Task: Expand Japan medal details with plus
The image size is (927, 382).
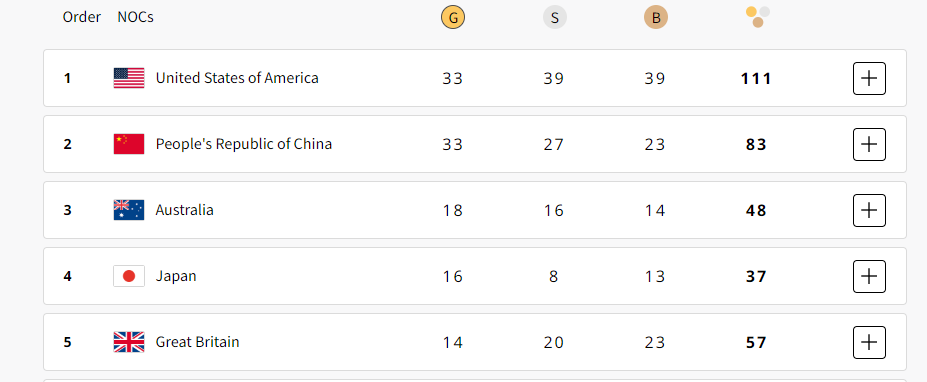Action: [x=869, y=276]
